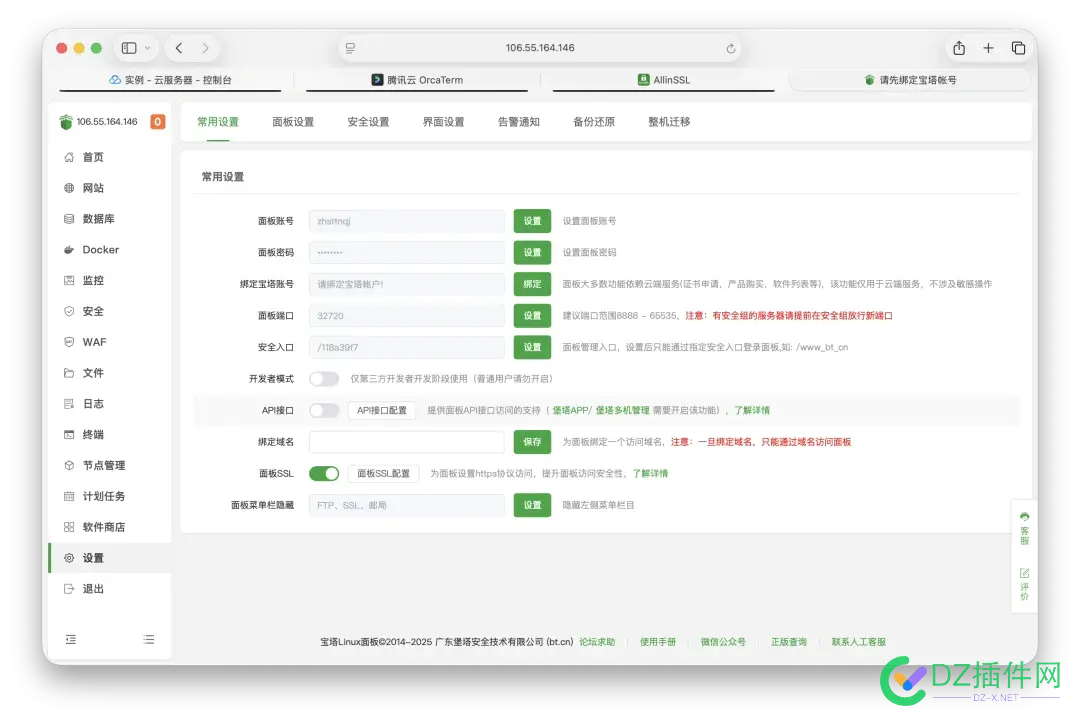
Task: Click the 设置 gear icon in sidebar
Action: tap(69, 558)
